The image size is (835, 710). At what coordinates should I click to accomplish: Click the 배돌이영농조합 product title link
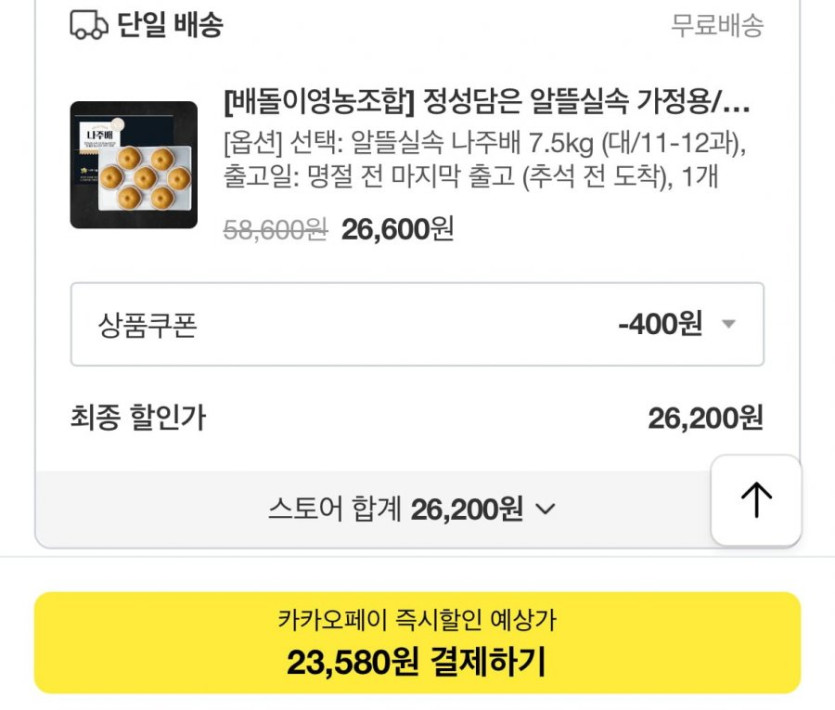[x=486, y=102]
